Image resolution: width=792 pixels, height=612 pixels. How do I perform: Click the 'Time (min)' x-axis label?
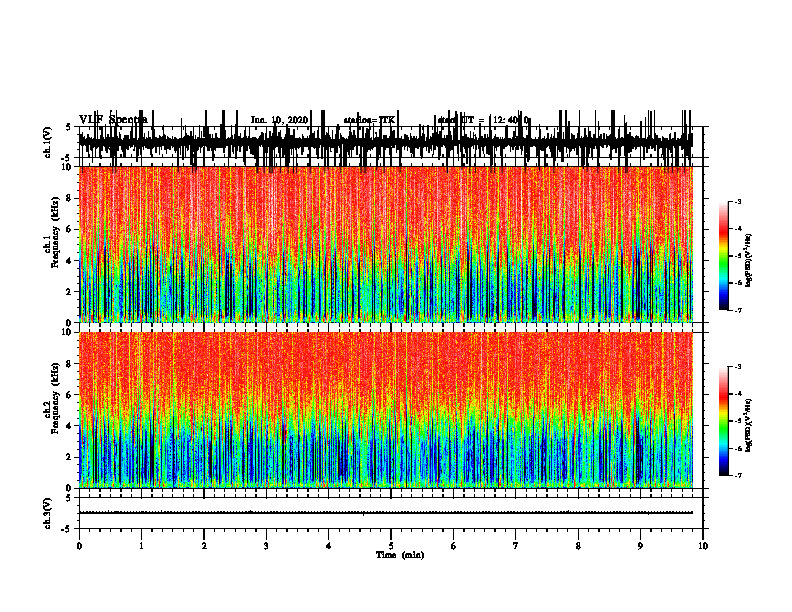[x=400, y=555]
